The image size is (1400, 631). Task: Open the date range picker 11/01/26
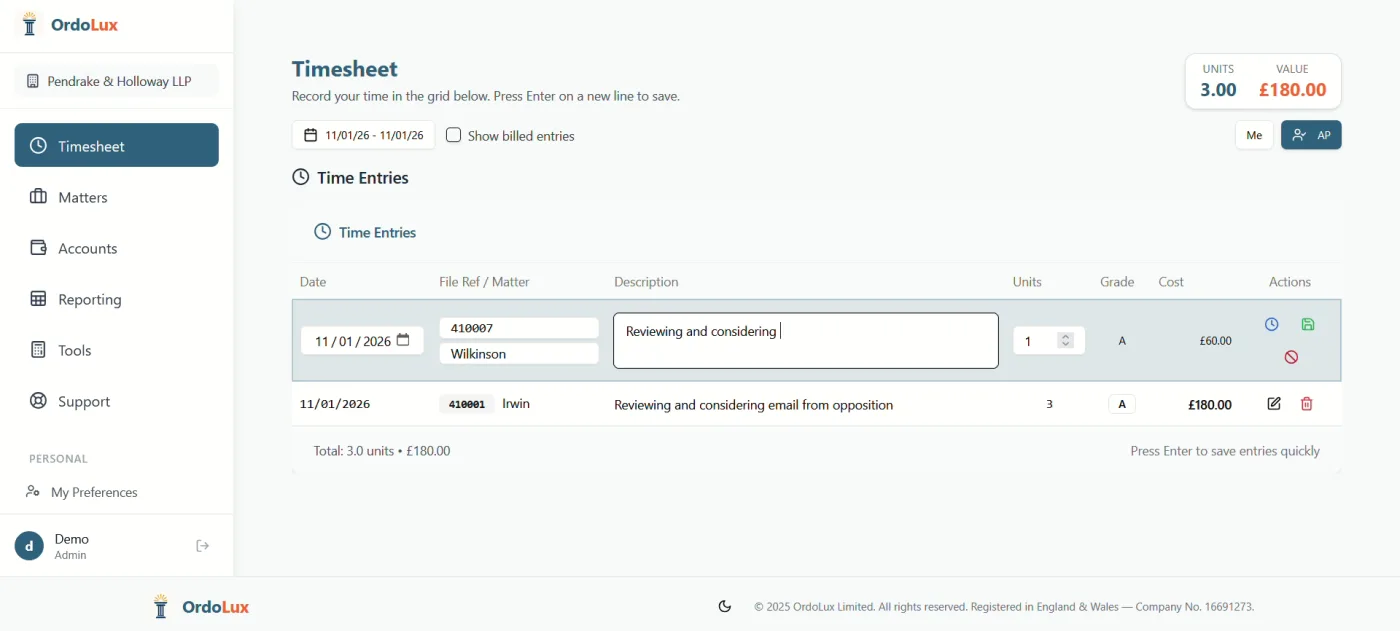tap(363, 135)
